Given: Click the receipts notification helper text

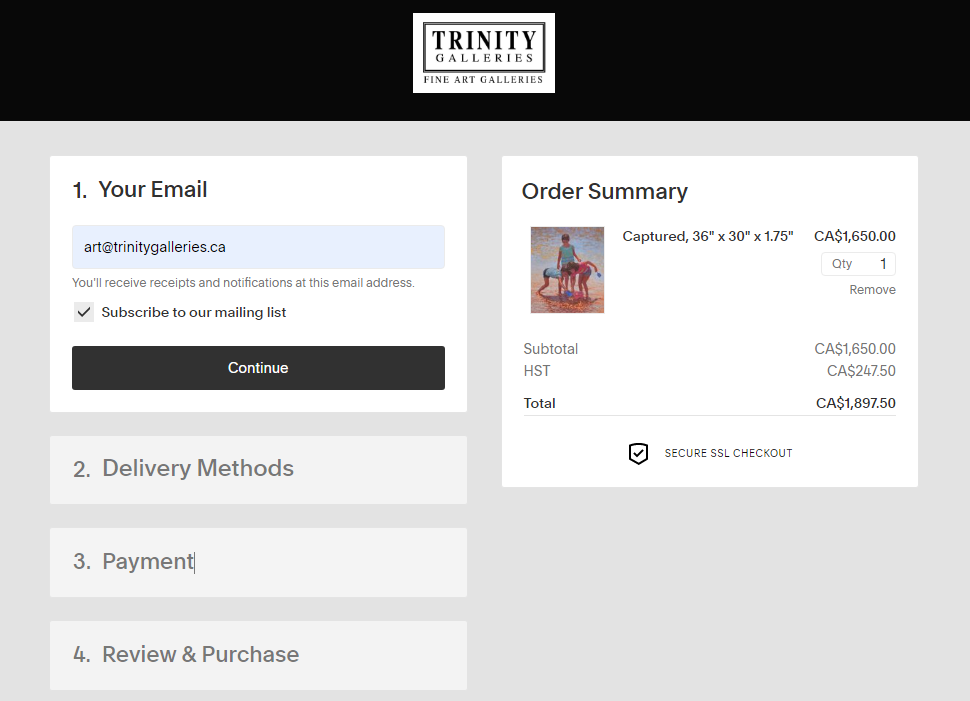Looking at the screenshot, I should 243,283.
